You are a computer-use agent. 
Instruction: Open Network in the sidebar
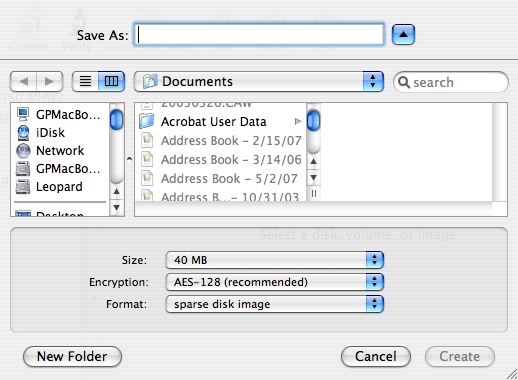[60, 151]
